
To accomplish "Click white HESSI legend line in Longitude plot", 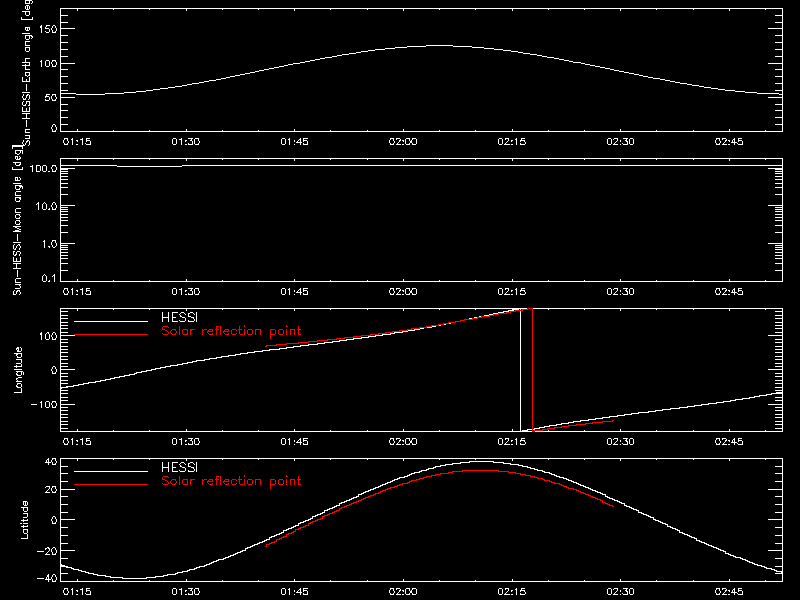I will pyautogui.click(x=111, y=321).
